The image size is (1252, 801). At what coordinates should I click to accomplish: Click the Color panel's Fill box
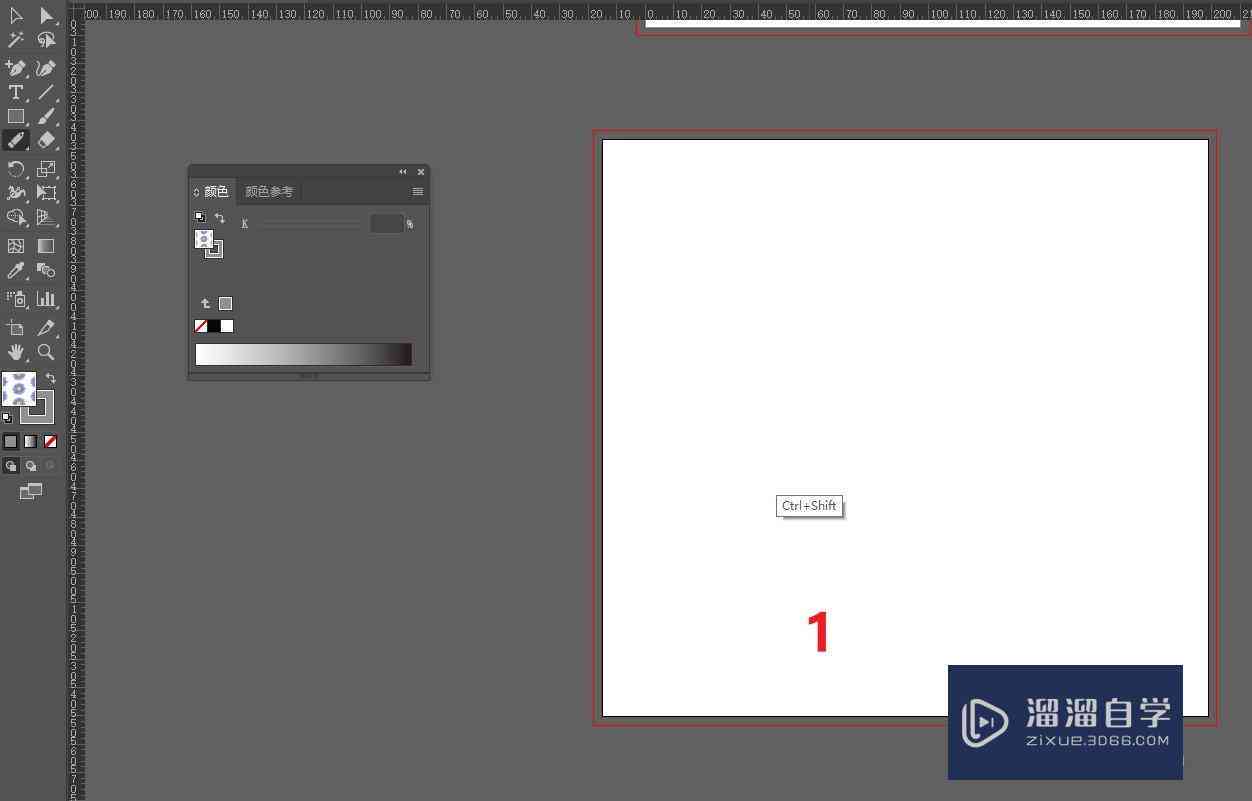(x=204, y=239)
